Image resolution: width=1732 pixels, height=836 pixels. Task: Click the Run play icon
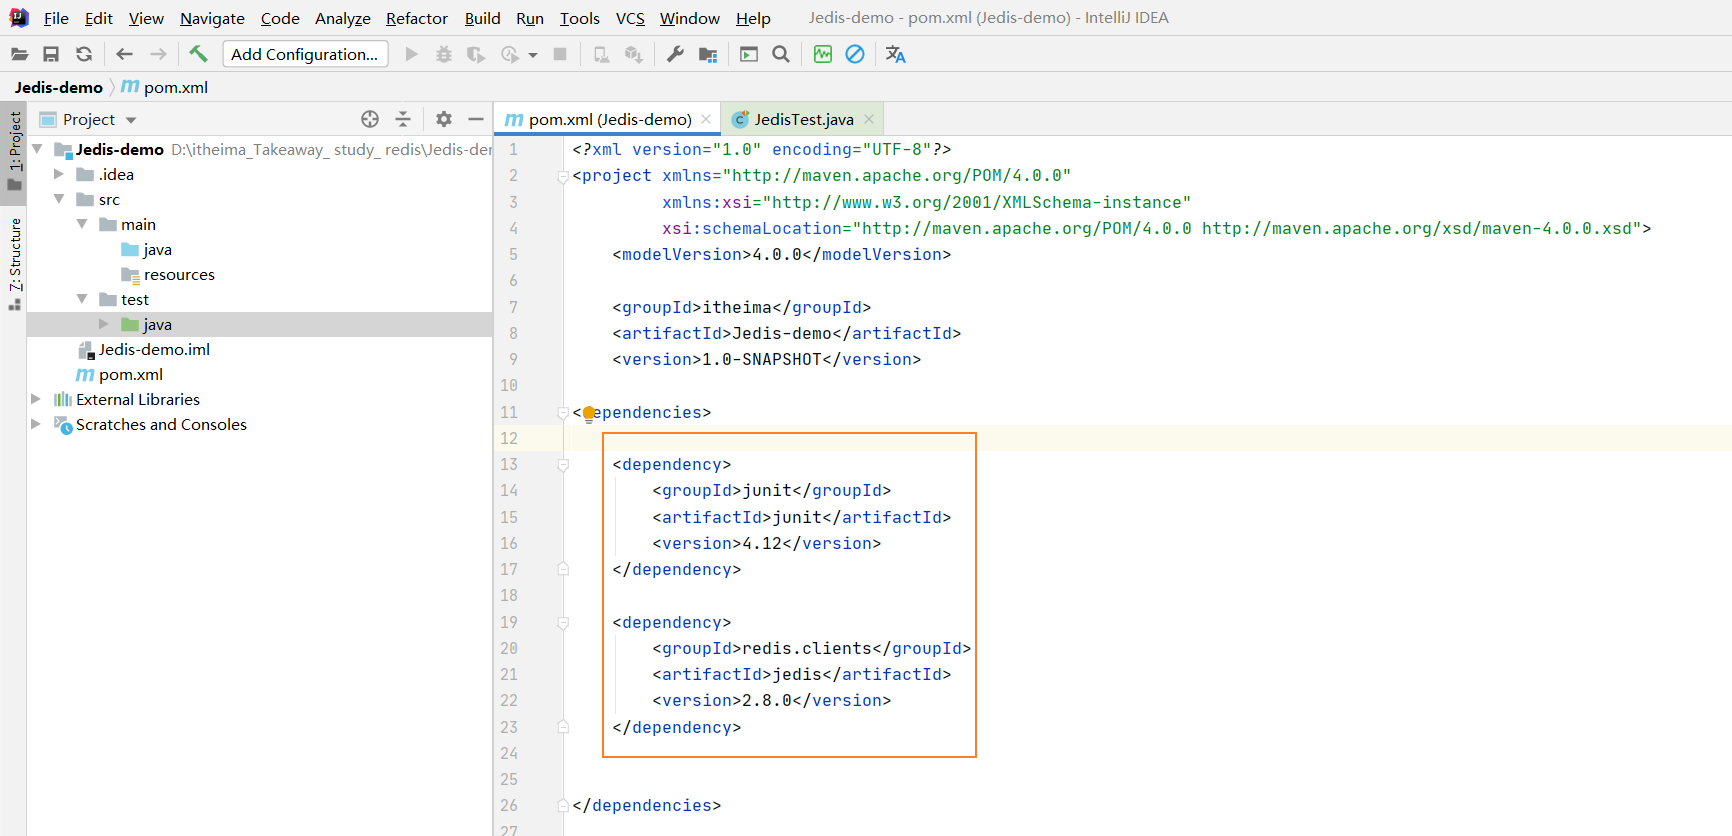coord(411,54)
